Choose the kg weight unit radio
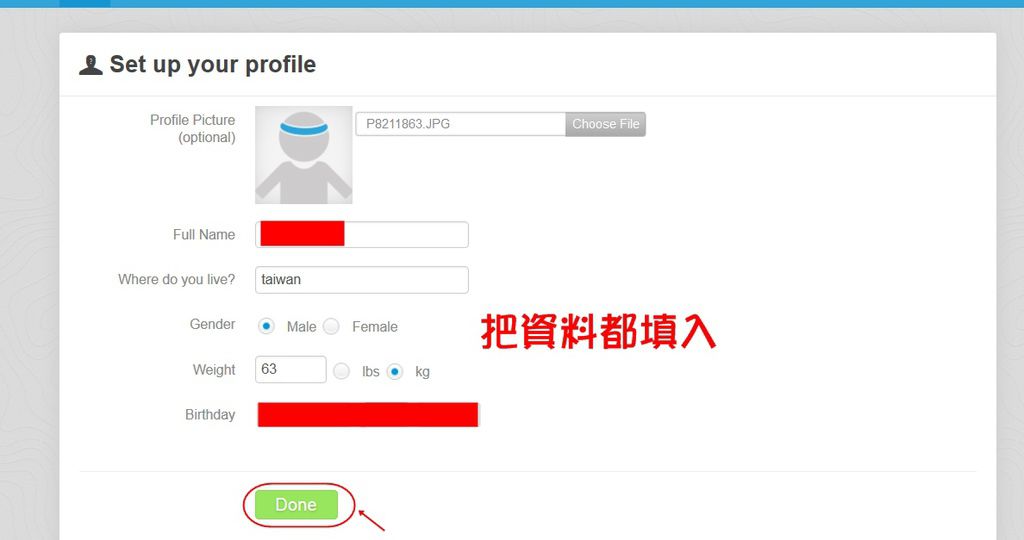The width and height of the screenshot is (1024, 540). [x=394, y=372]
